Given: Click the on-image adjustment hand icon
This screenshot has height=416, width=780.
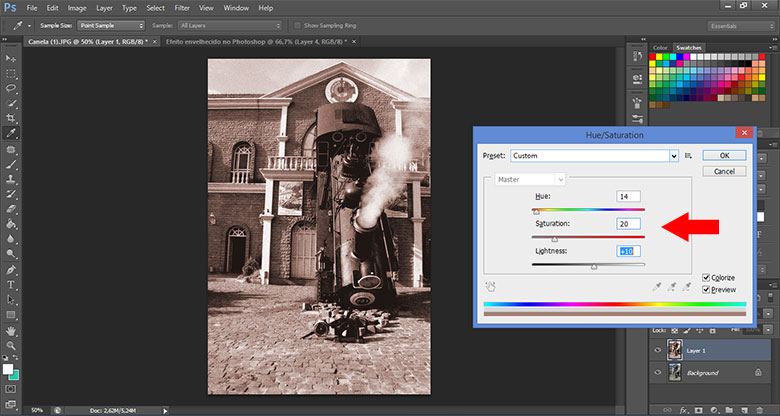Looking at the screenshot, I should pos(490,286).
